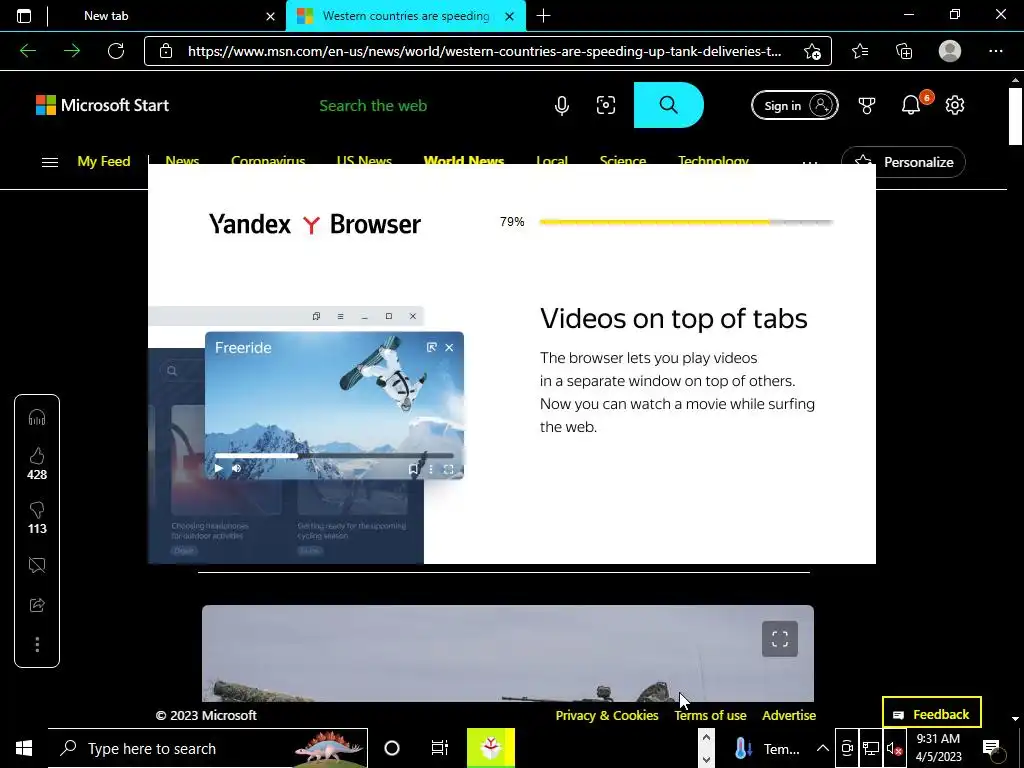View site information lock icon

[x=166, y=51]
